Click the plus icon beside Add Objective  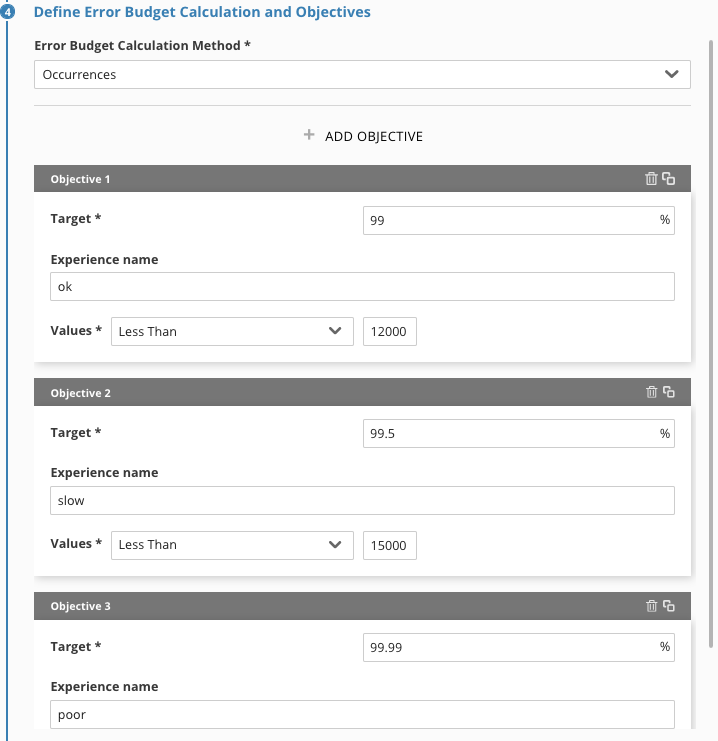(x=309, y=135)
